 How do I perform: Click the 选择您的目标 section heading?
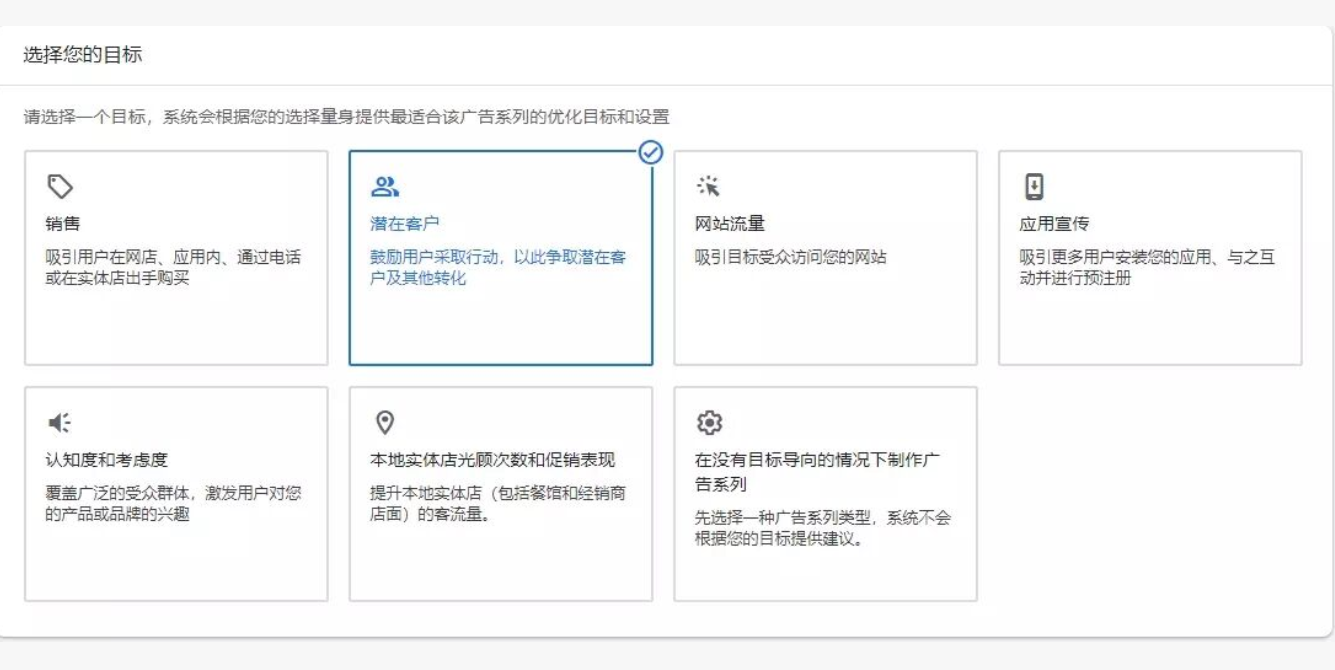[x=83, y=55]
